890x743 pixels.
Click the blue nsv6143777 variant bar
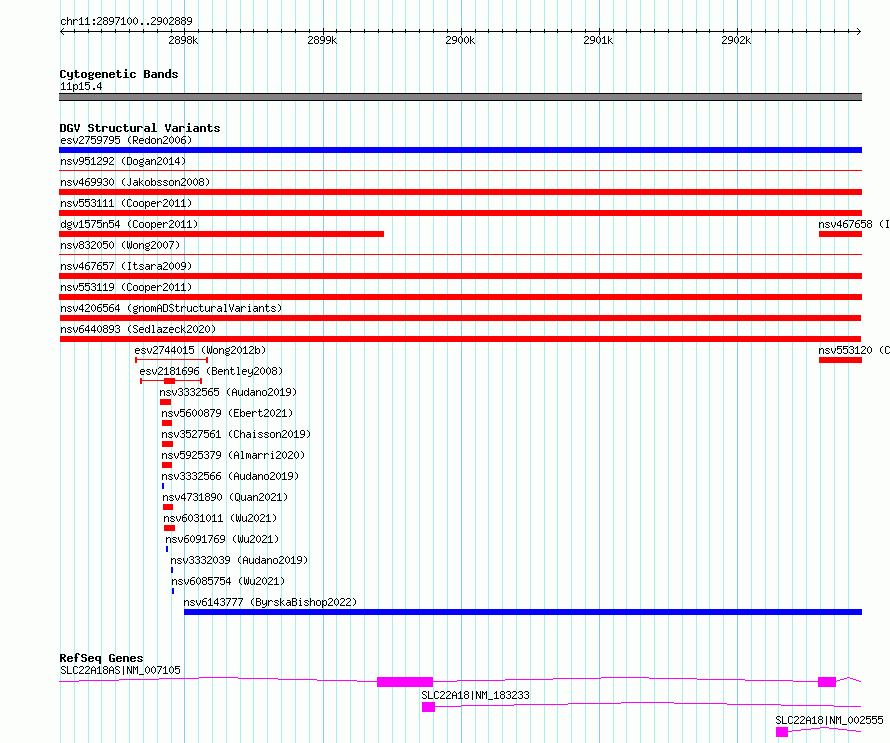point(523,612)
